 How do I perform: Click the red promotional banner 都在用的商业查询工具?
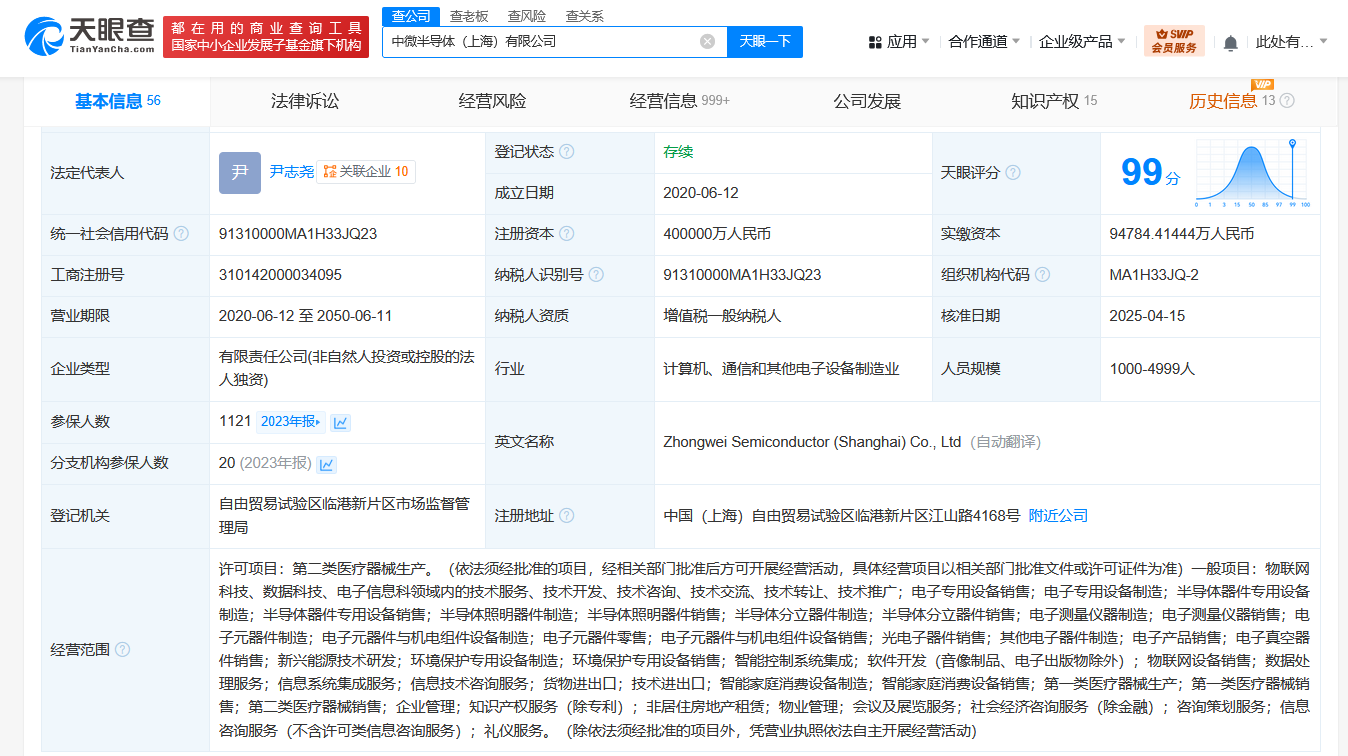(x=267, y=37)
